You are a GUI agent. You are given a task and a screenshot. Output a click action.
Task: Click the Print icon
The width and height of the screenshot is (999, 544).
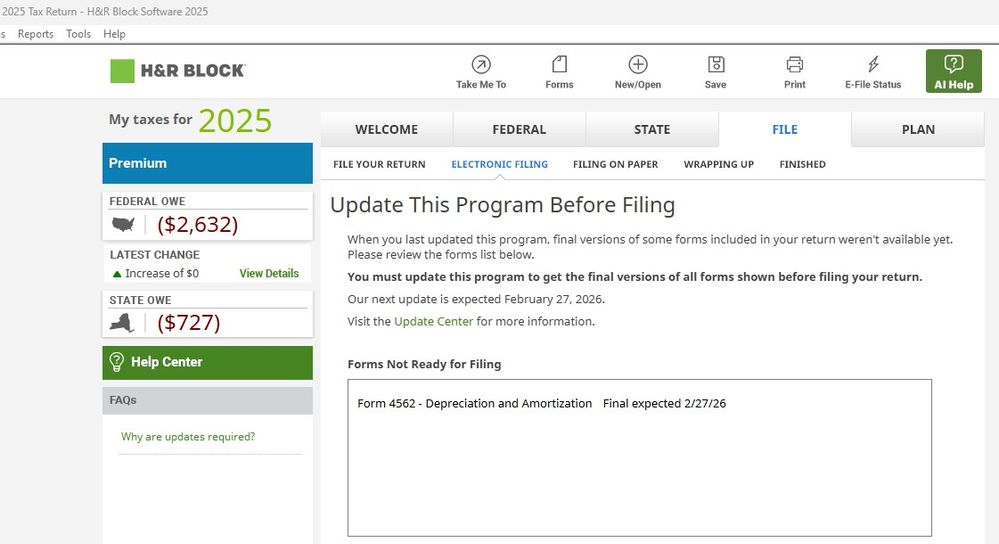pos(794,65)
